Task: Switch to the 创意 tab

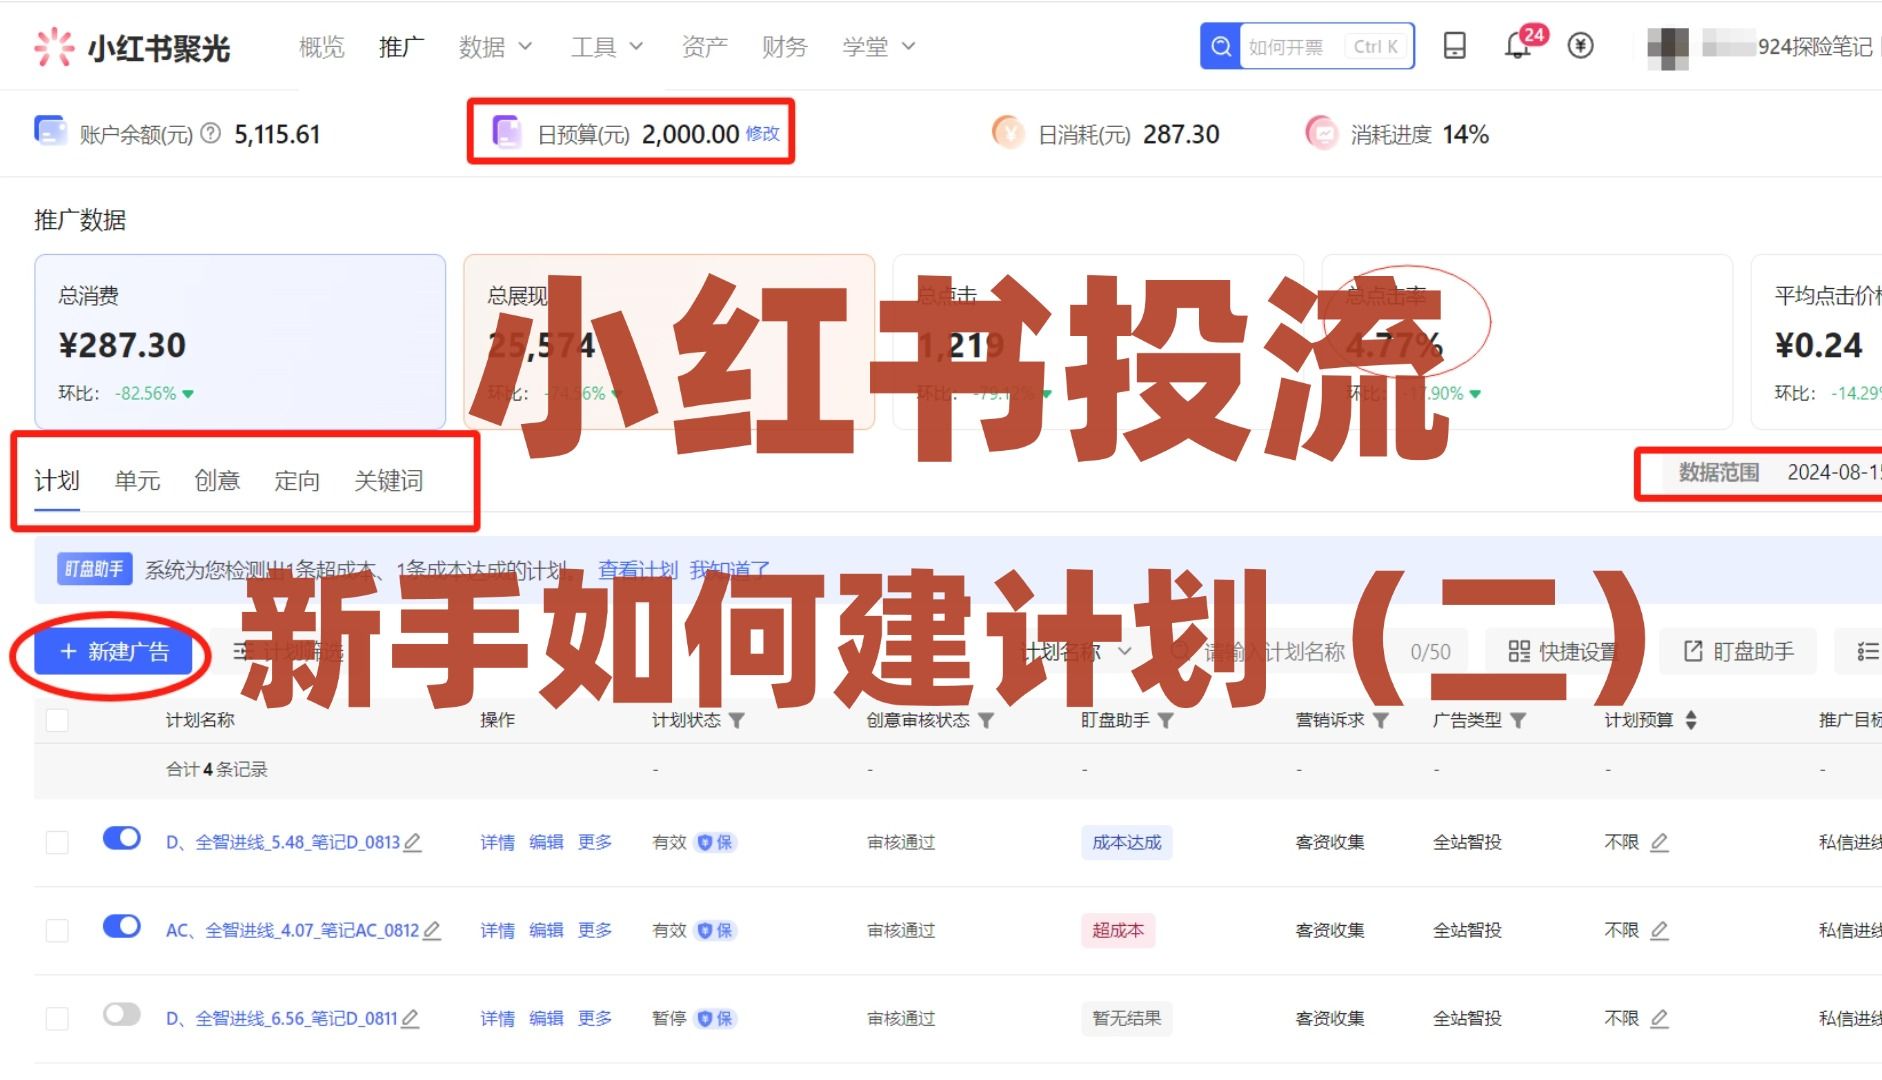Action: pyautogui.click(x=217, y=481)
